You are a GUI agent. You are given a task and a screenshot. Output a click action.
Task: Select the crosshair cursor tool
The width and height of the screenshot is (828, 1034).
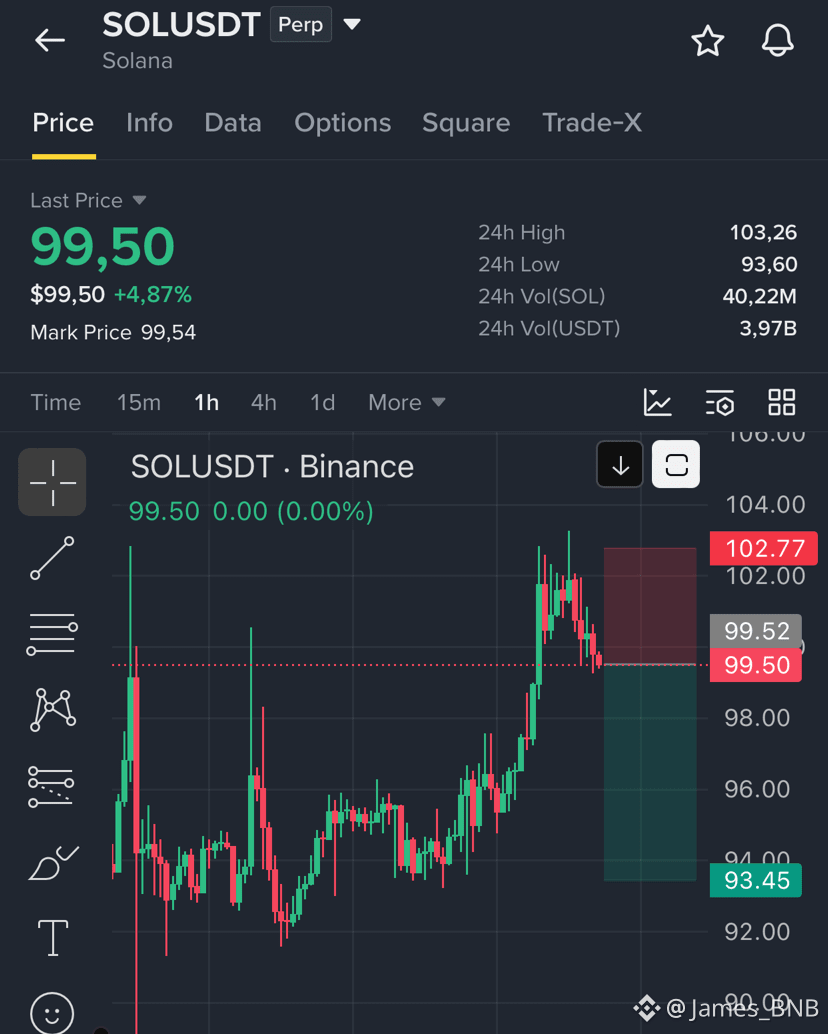52,482
